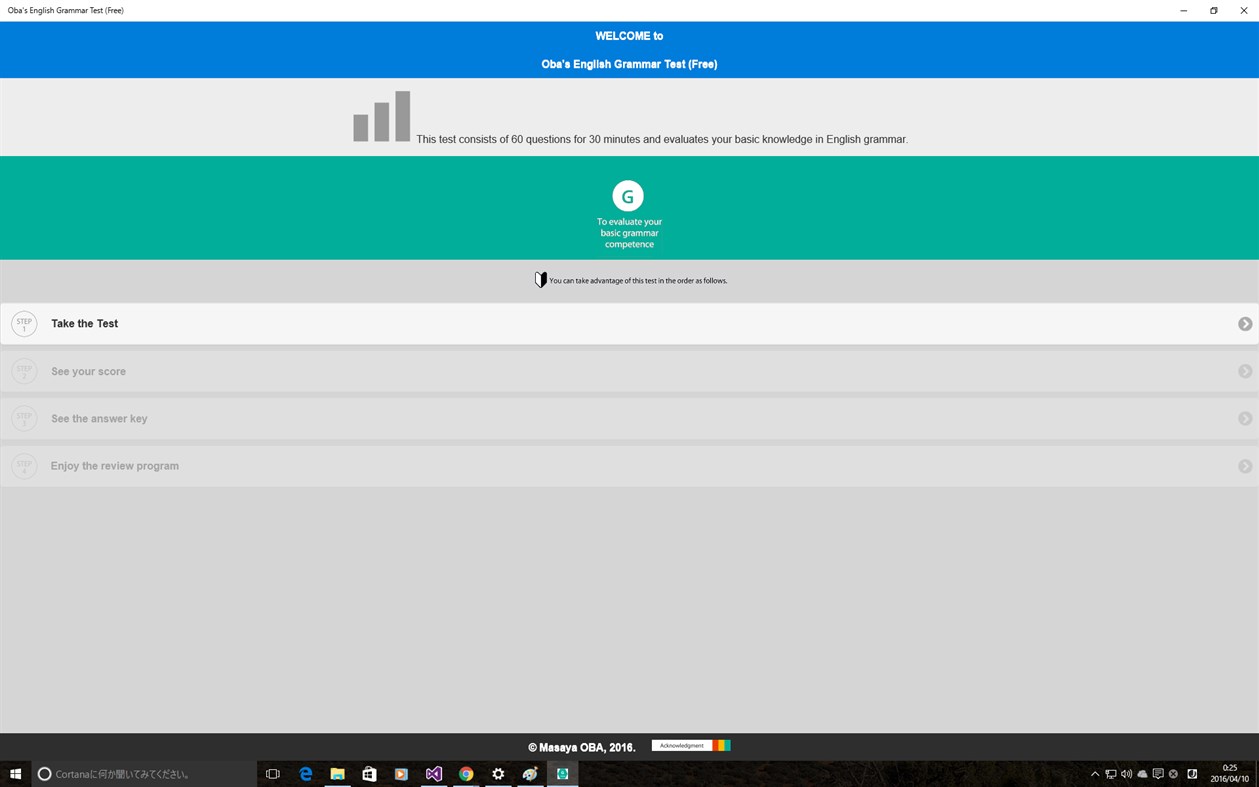Toggle the volume control in system tray
1259x787 pixels.
point(1126,773)
